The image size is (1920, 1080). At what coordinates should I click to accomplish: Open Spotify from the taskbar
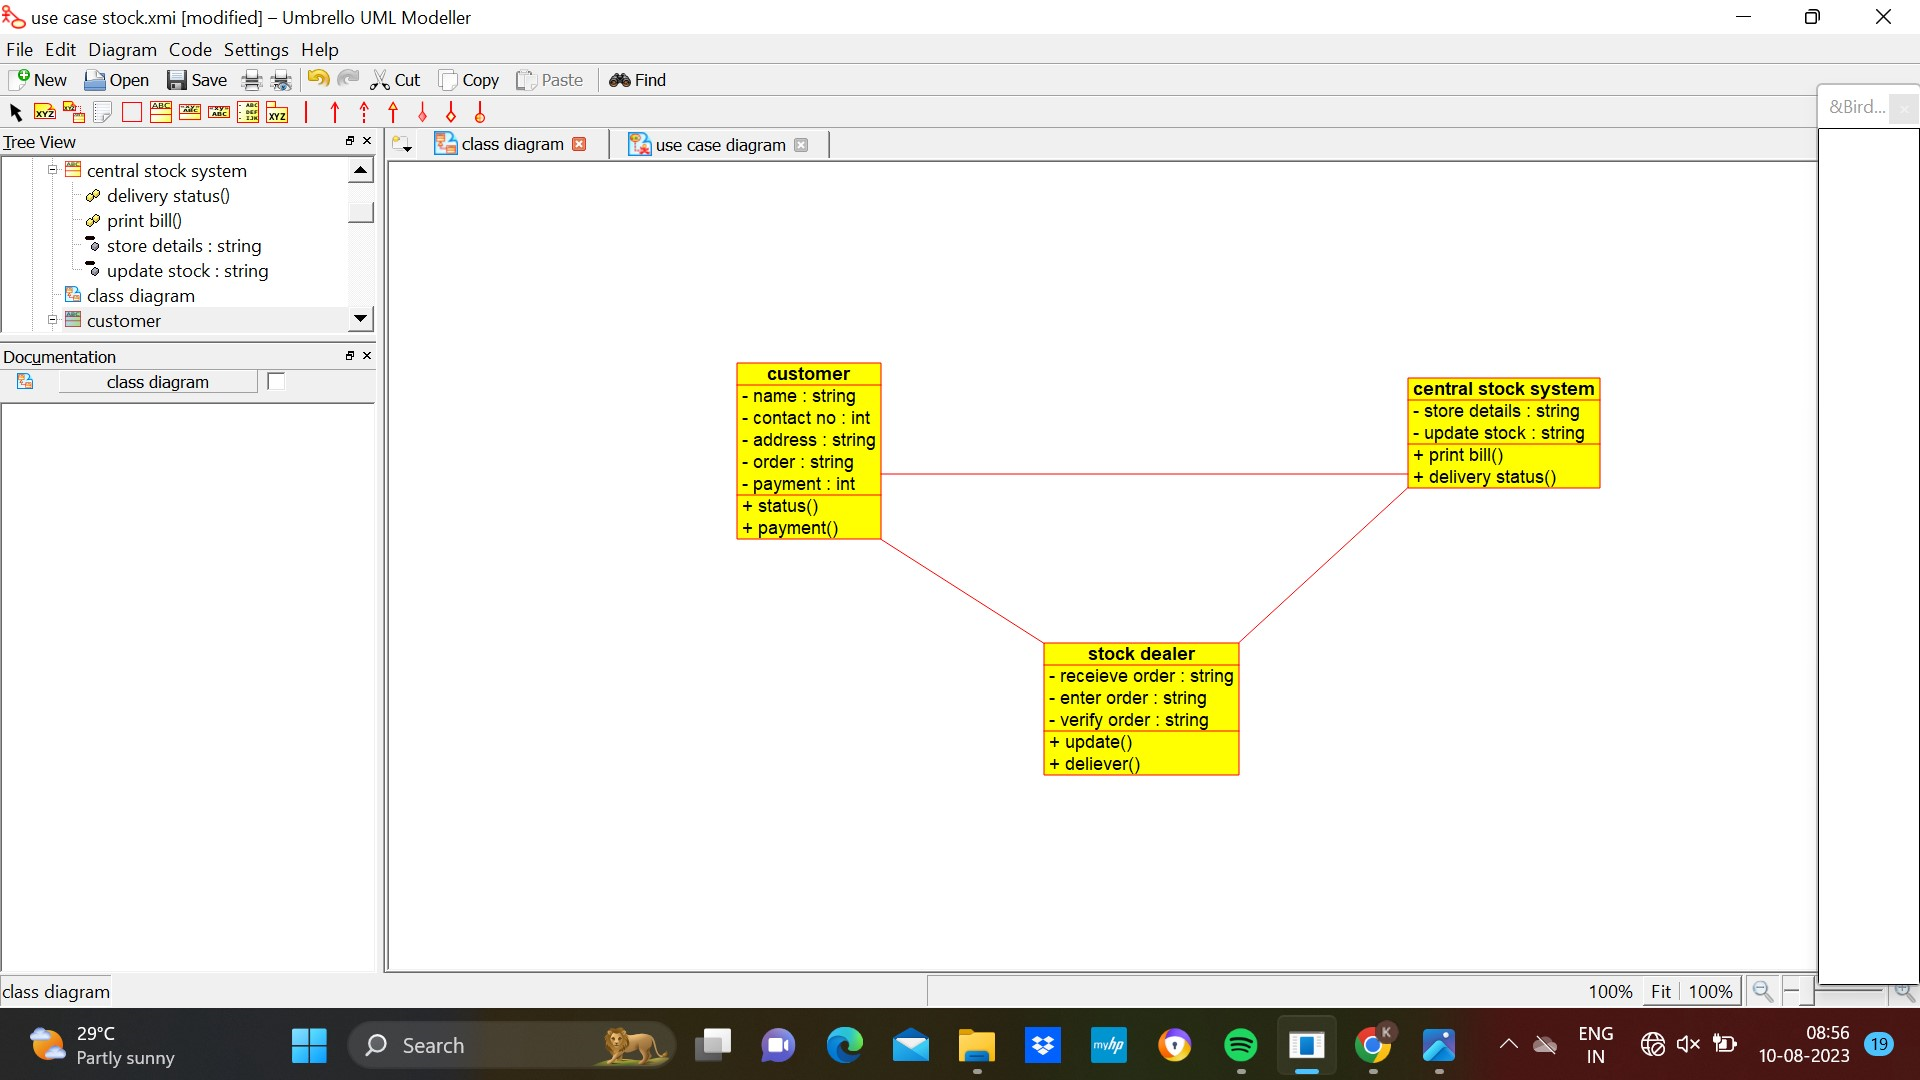1240,1045
